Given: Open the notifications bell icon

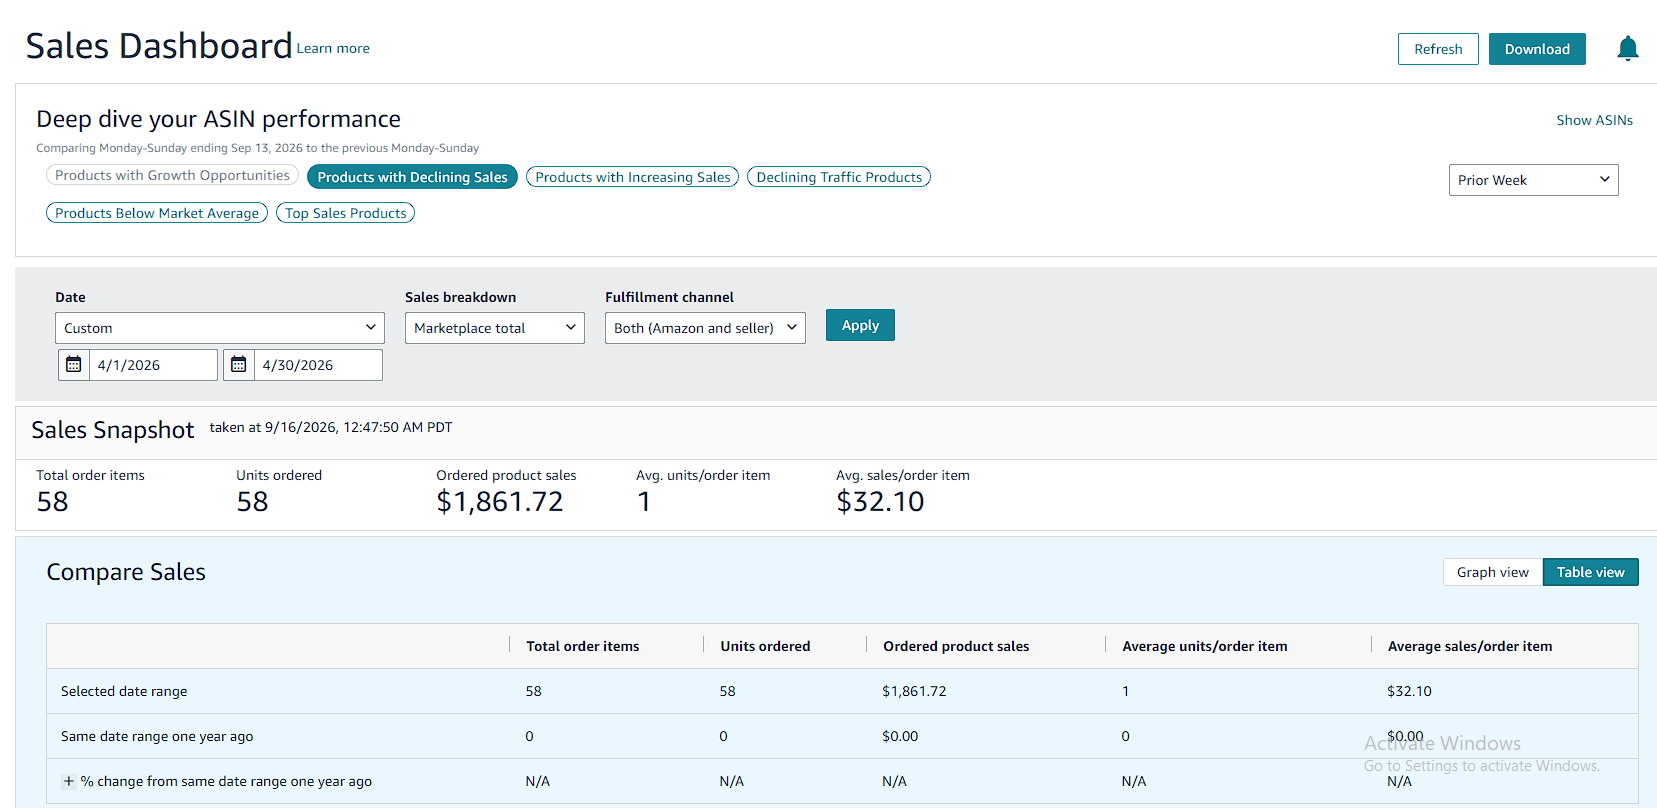Looking at the screenshot, I should (x=1627, y=49).
